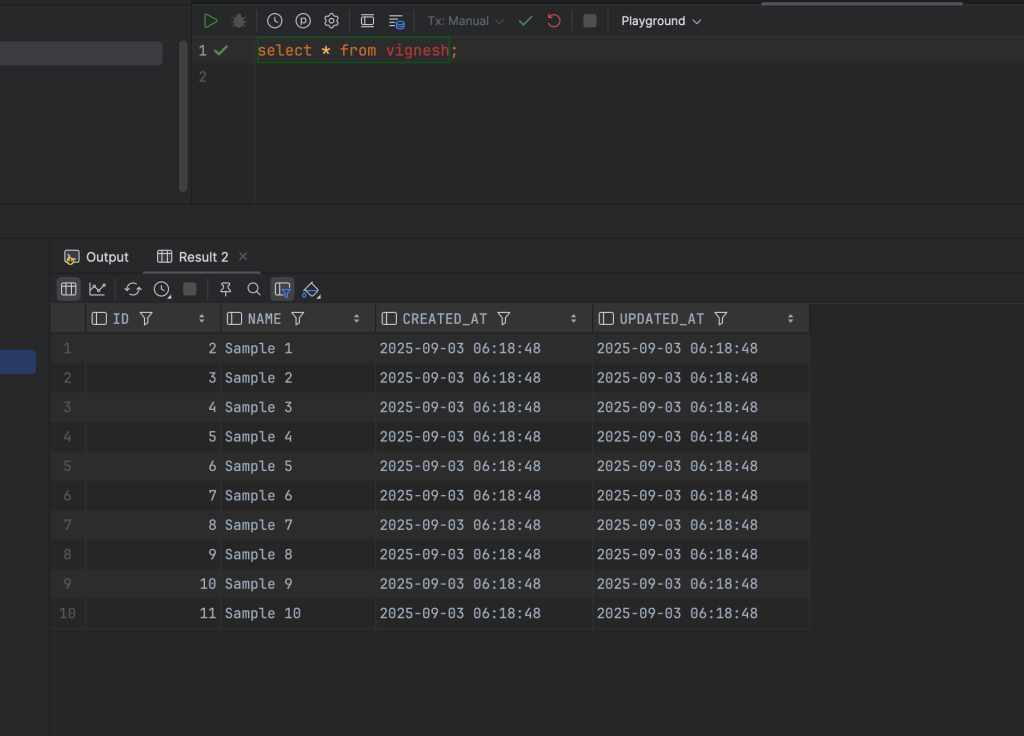Open the search icon in results toolbar

click(x=254, y=289)
